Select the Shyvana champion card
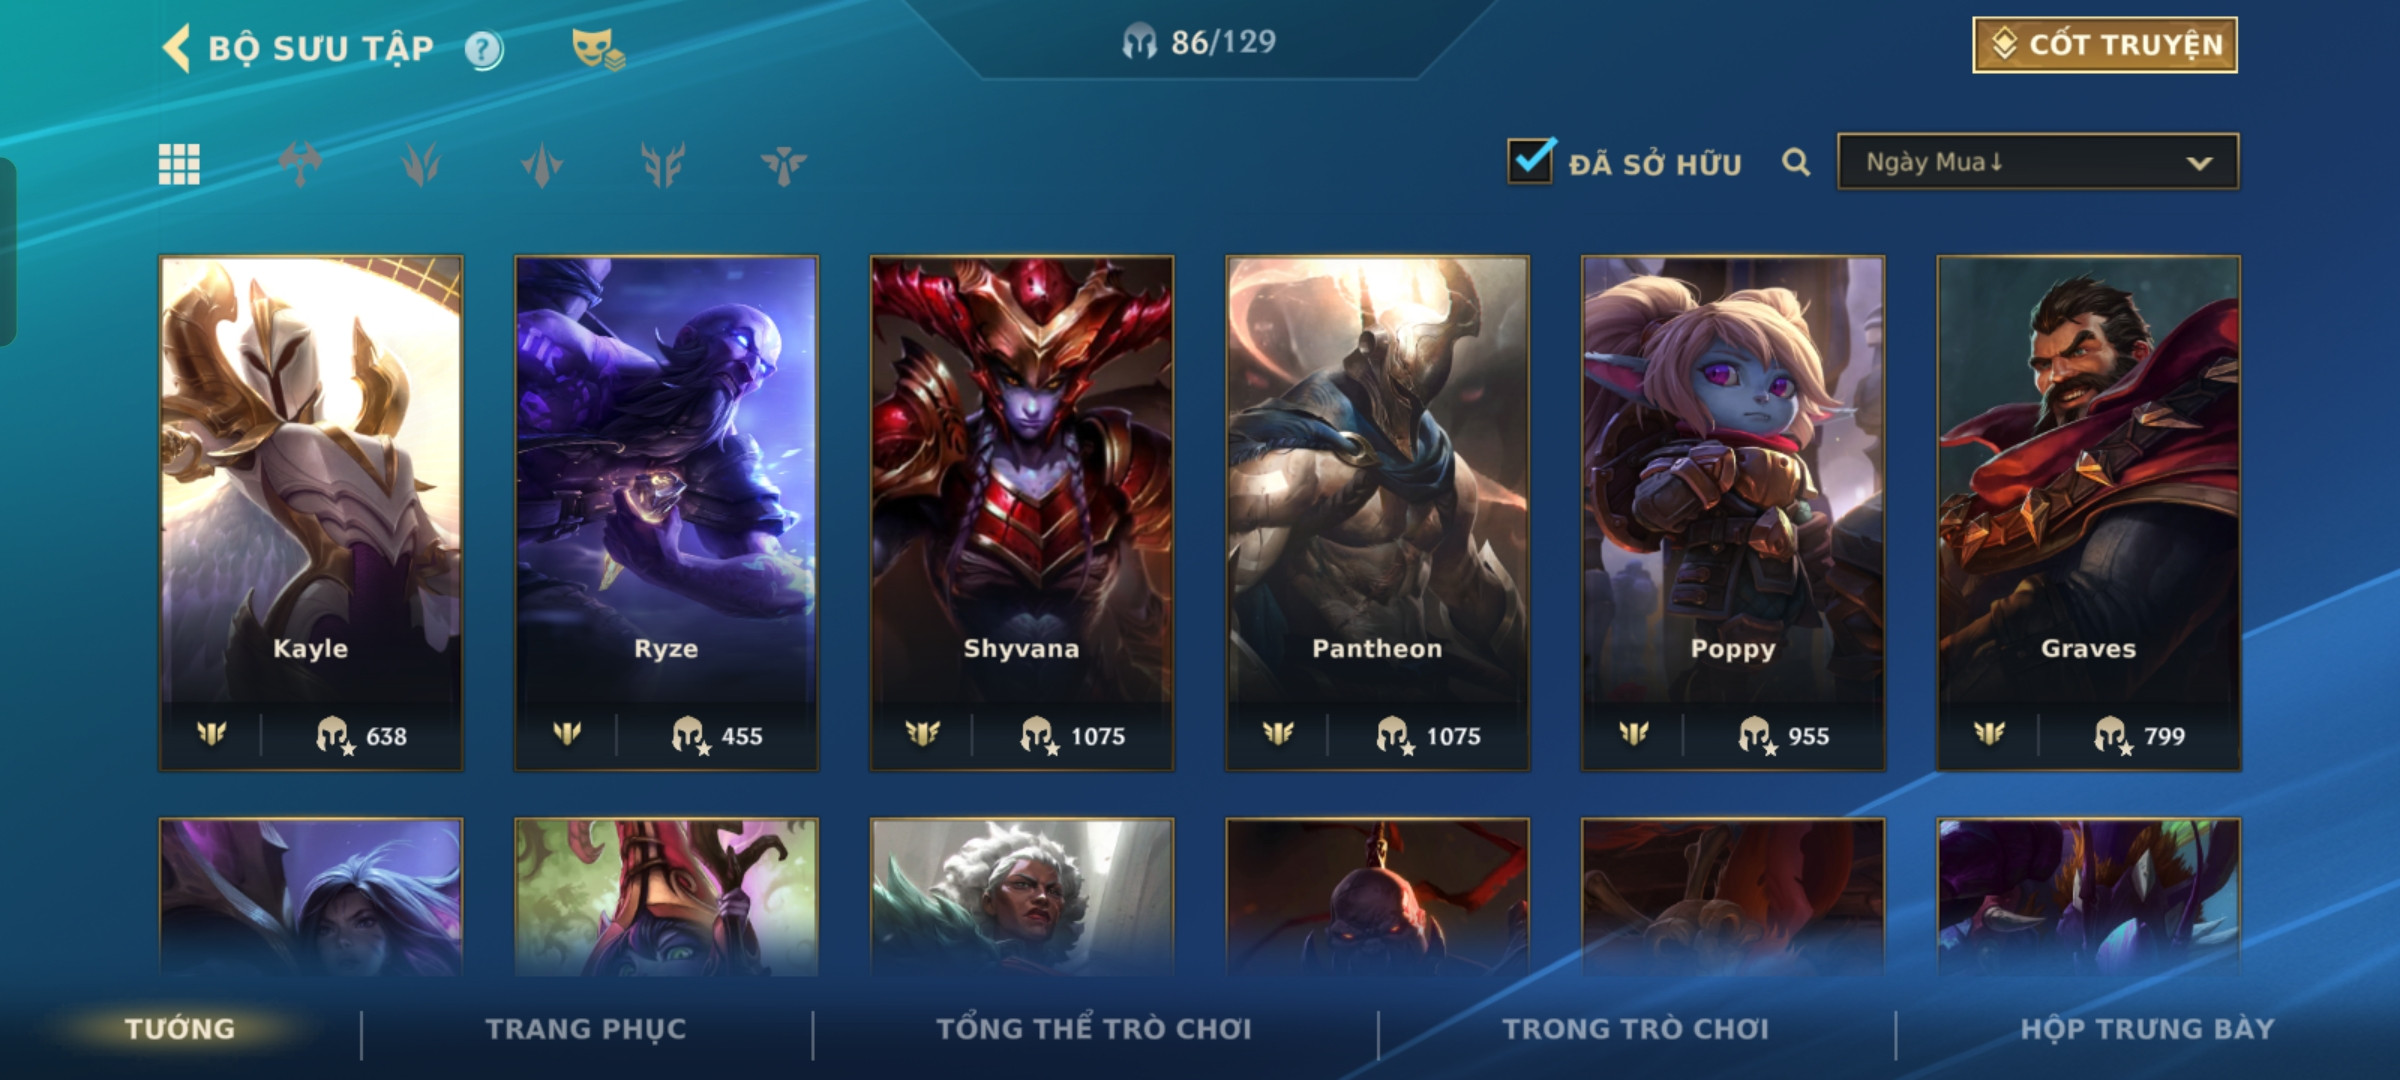 point(1022,513)
